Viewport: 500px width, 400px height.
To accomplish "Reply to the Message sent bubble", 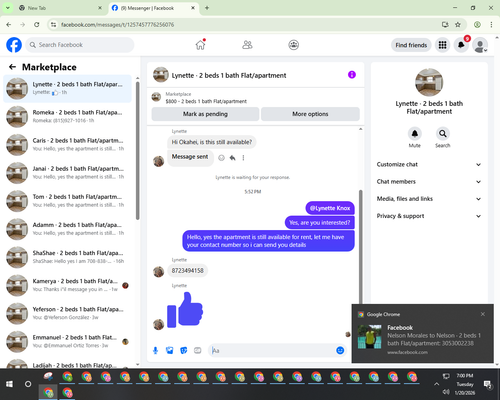I will 232,158.
